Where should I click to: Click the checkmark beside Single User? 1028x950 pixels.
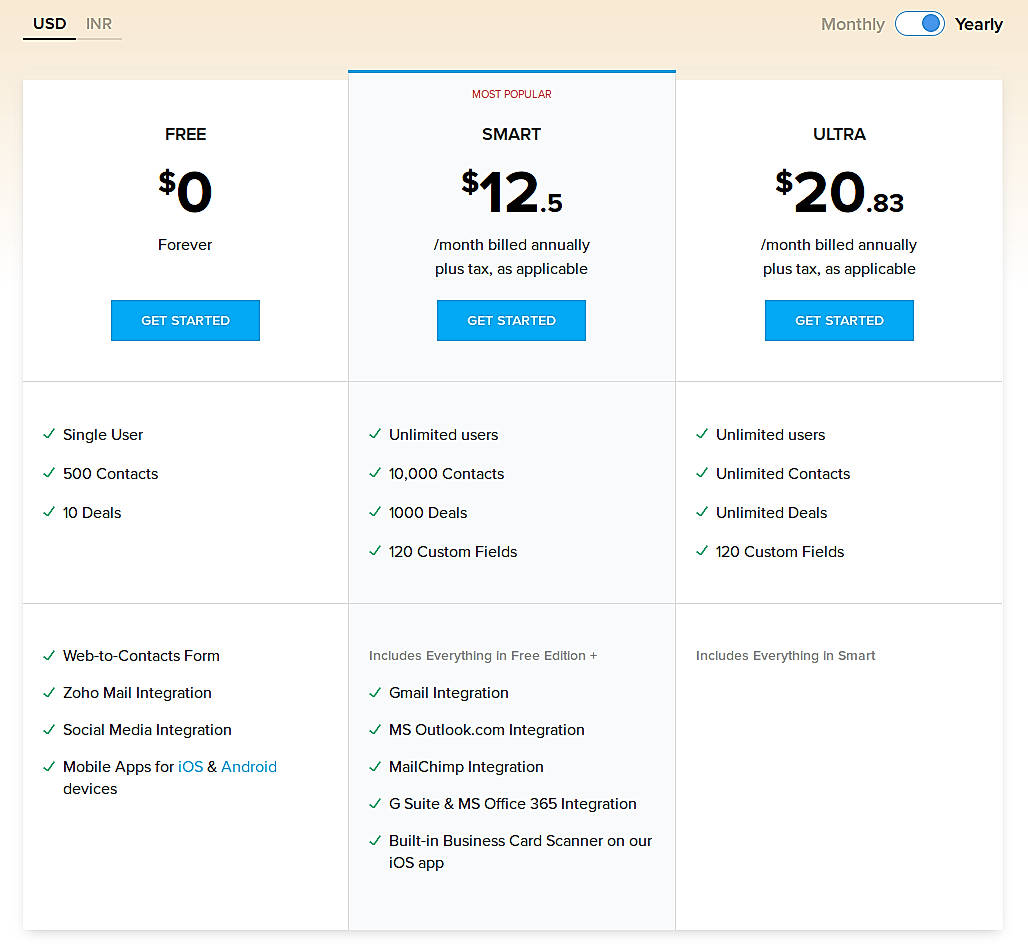(x=49, y=435)
